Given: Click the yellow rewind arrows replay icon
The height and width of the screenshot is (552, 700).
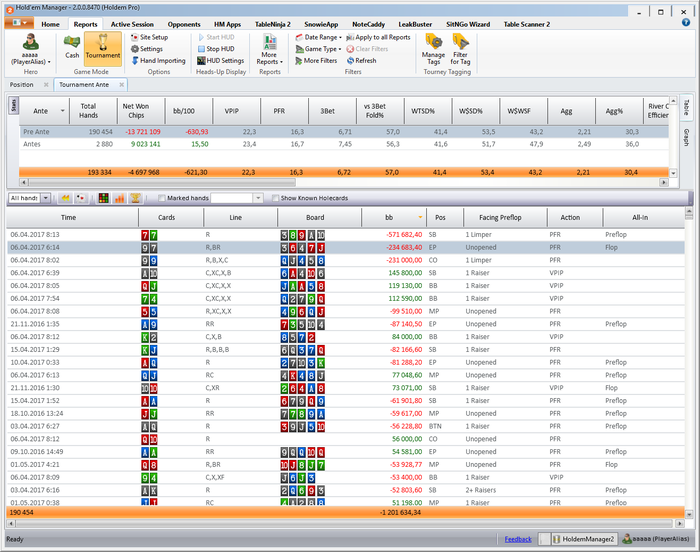Looking at the screenshot, I should tap(66, 198).
